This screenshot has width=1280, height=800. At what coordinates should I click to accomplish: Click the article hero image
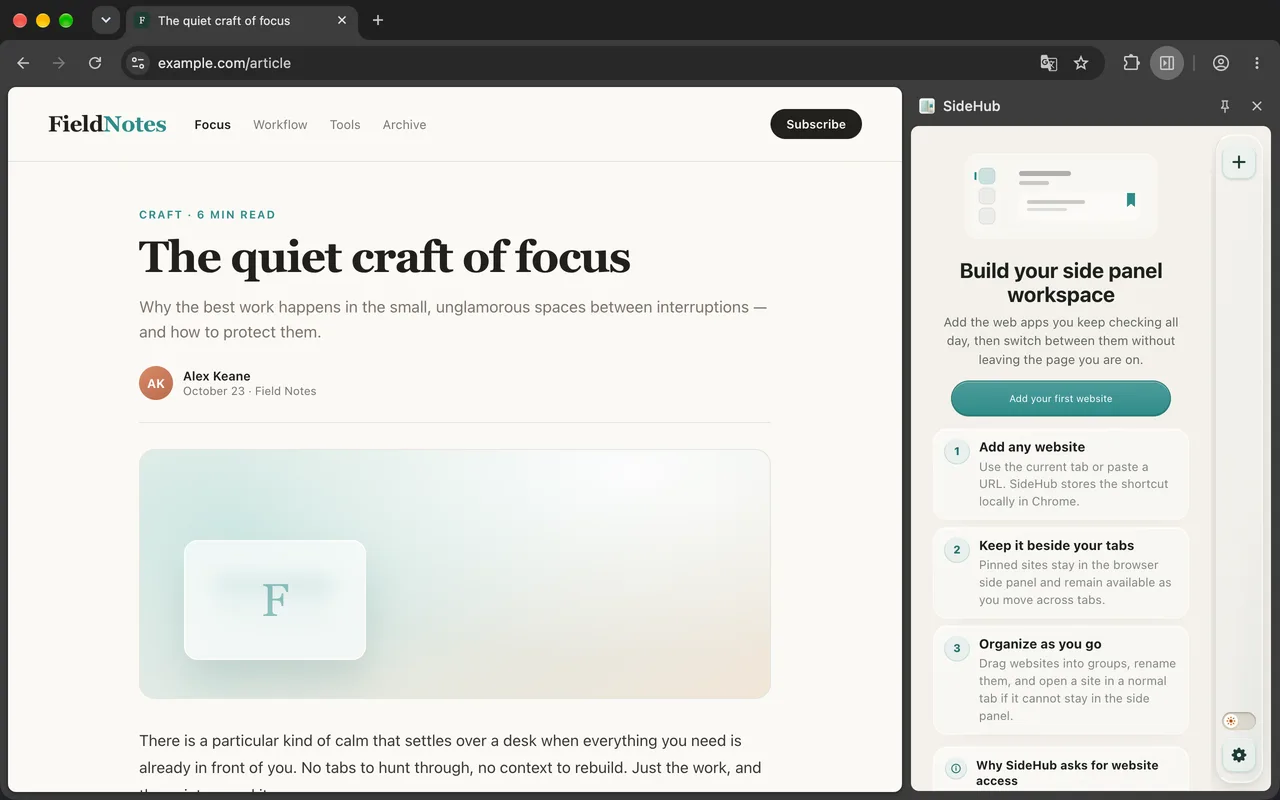tap(455, 574)
